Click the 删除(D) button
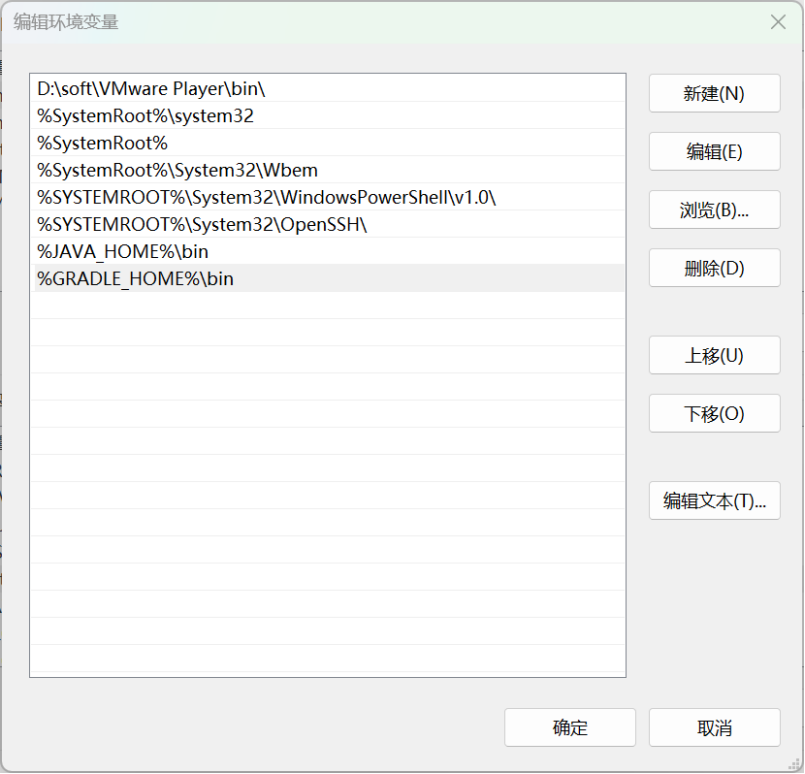 click(x=714, y=268)
